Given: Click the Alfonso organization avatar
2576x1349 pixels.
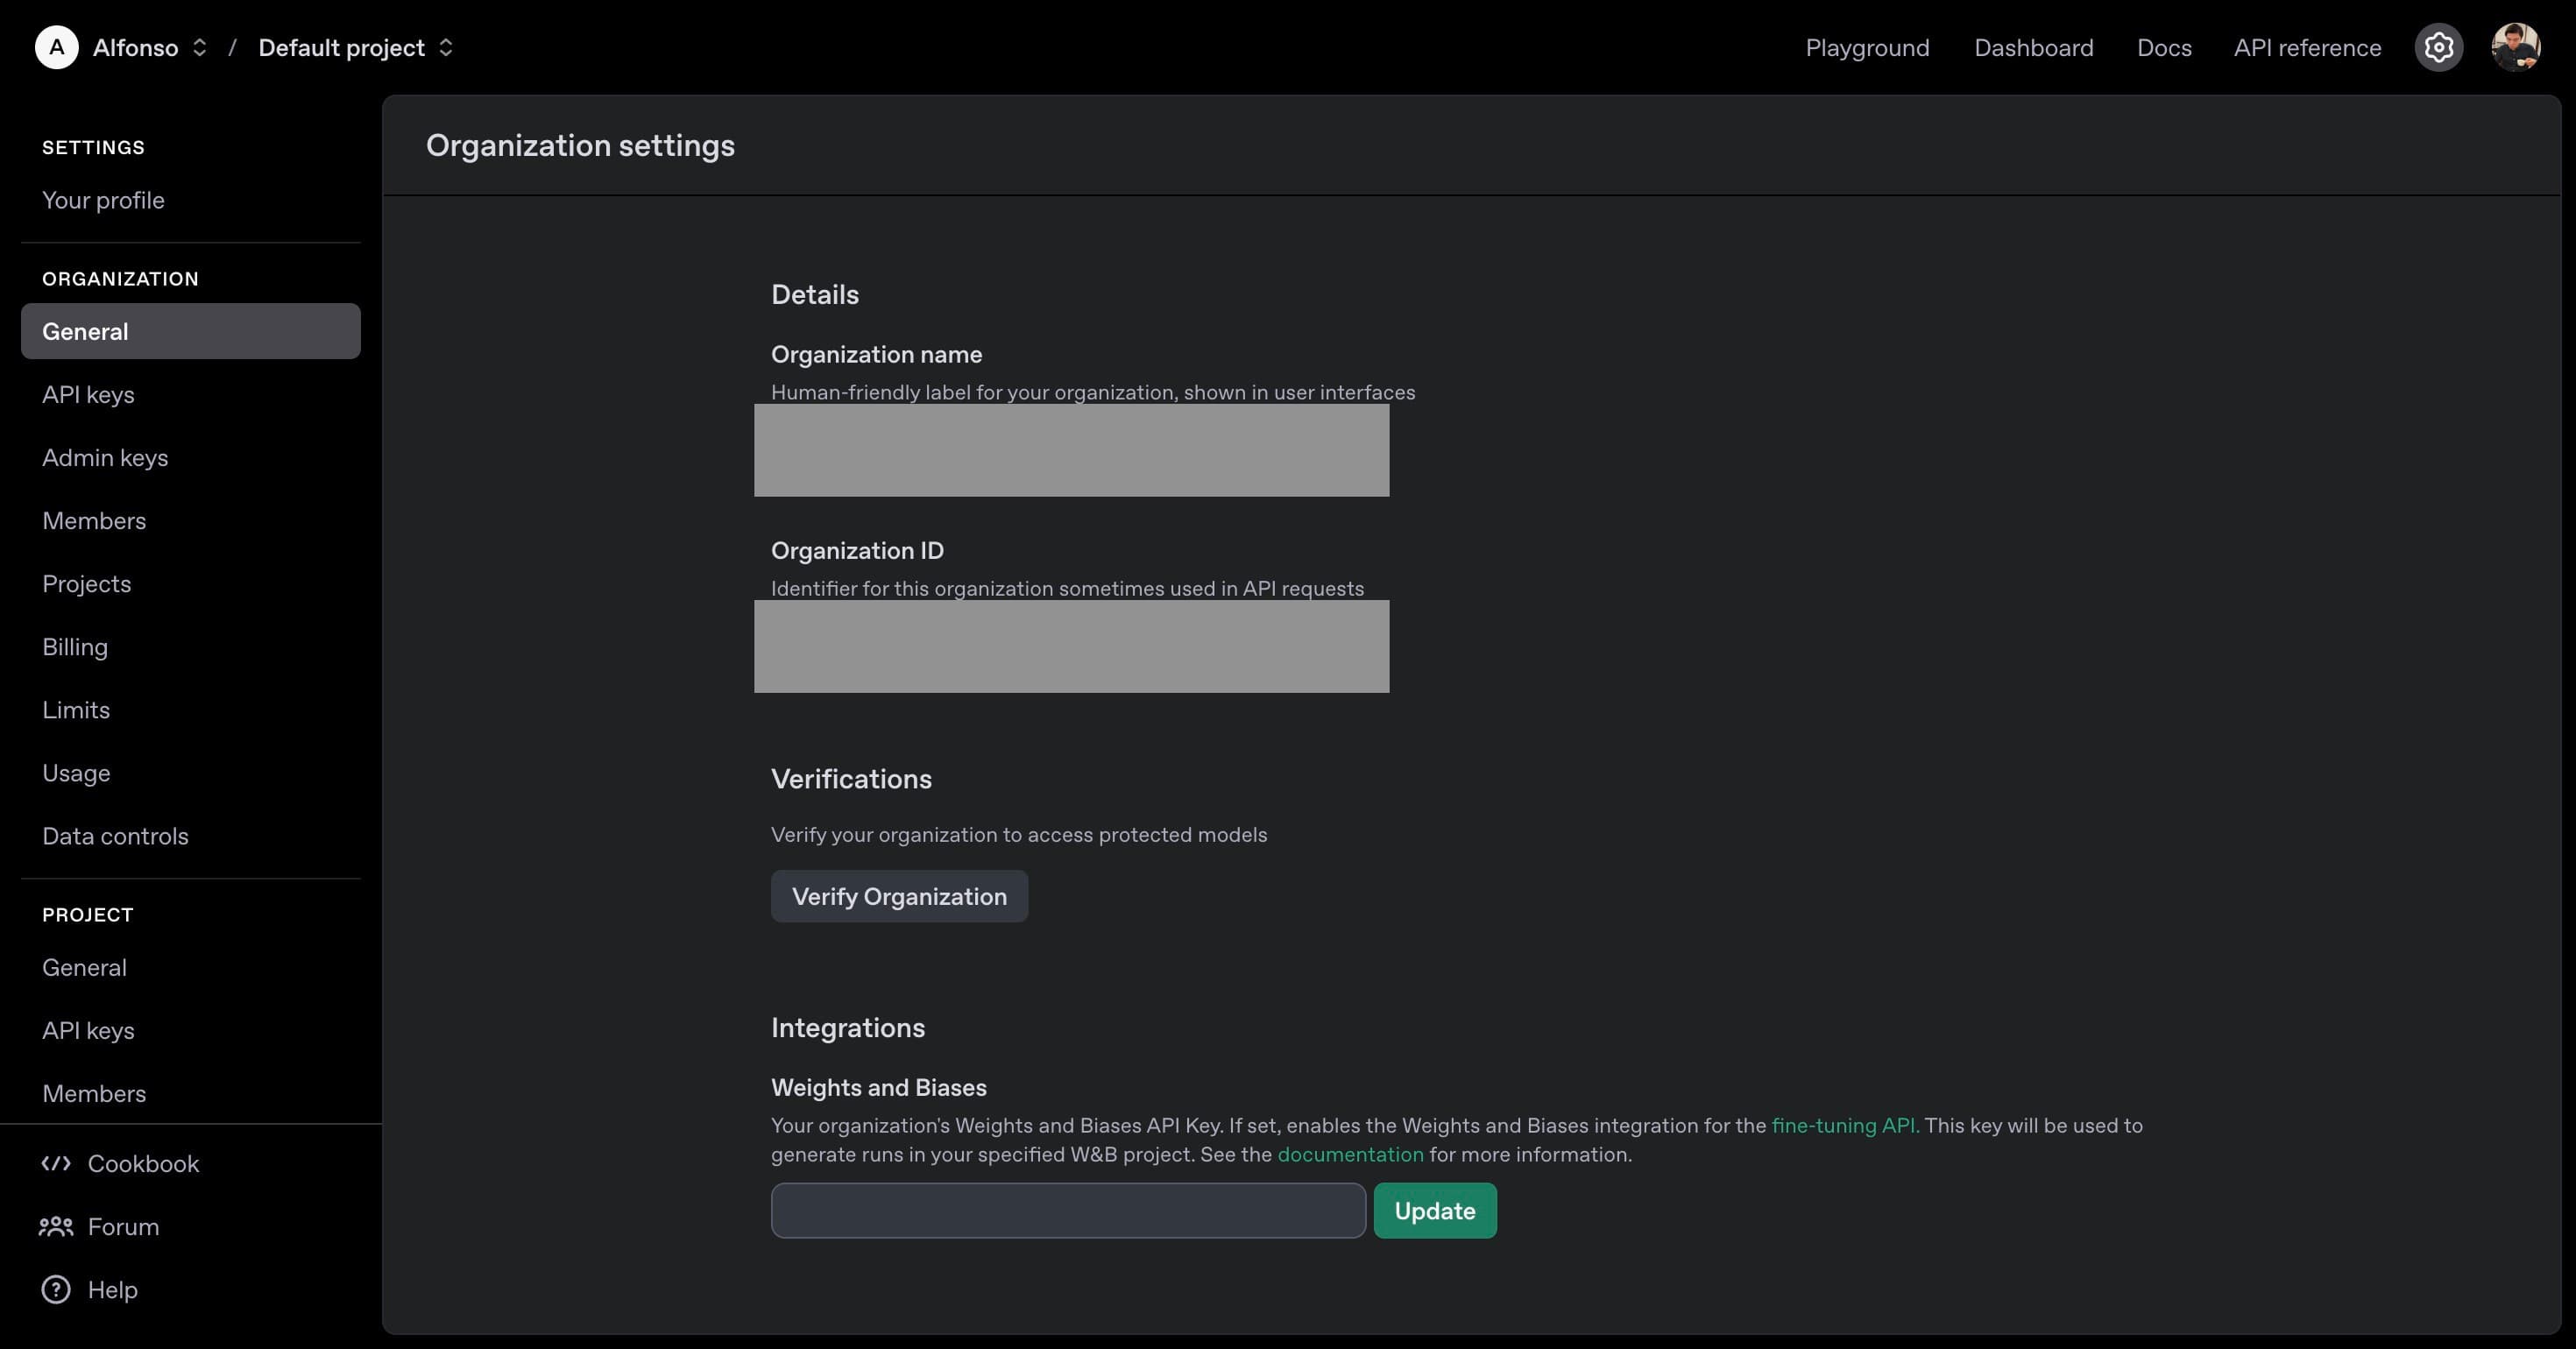Looking at the screenshot, I should pos(57,47).
